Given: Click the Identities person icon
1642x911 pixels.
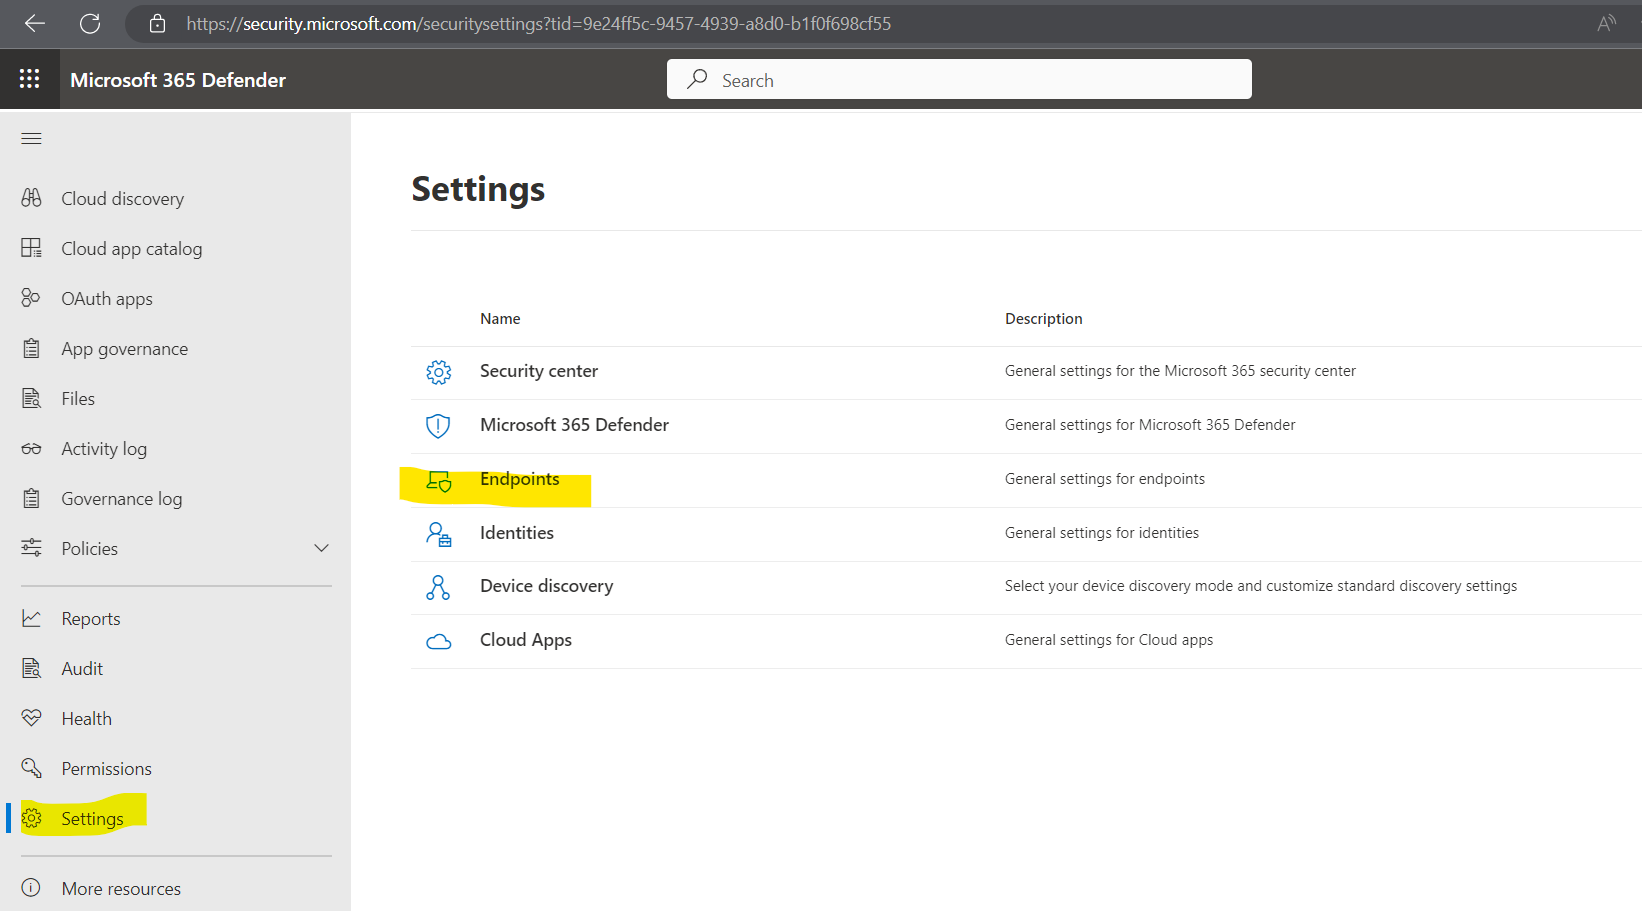Looking at the screenshot, I should 439,534.
